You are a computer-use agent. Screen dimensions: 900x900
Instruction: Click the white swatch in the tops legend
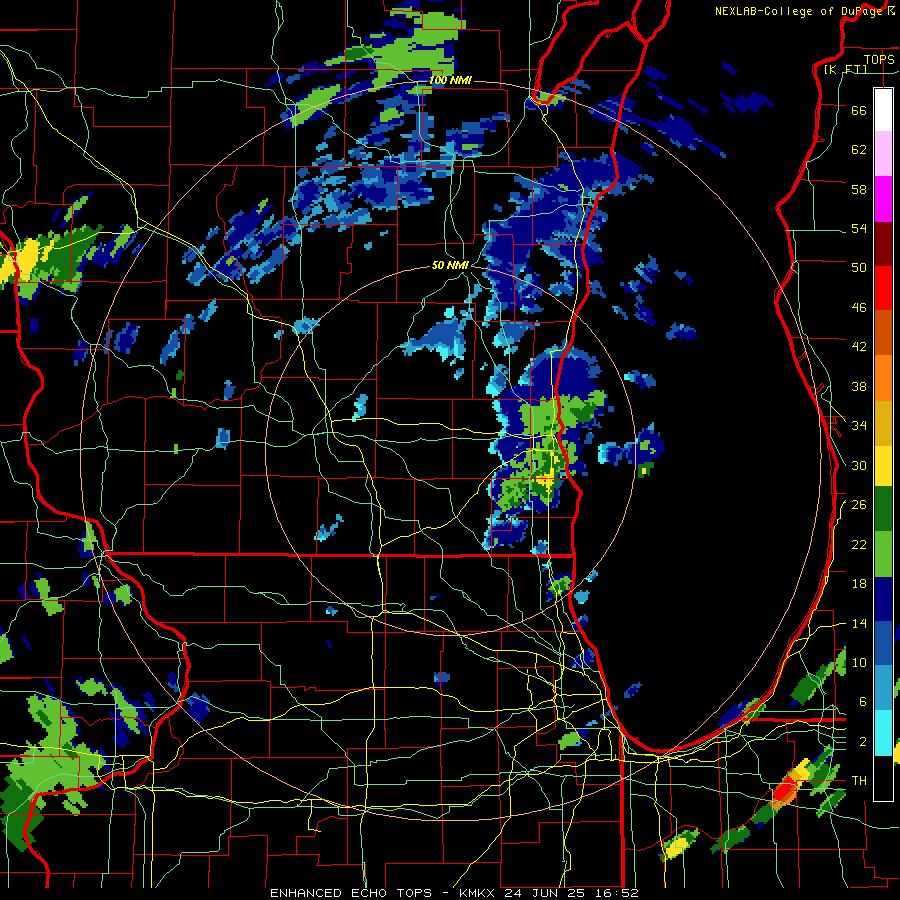click(883, 110)
